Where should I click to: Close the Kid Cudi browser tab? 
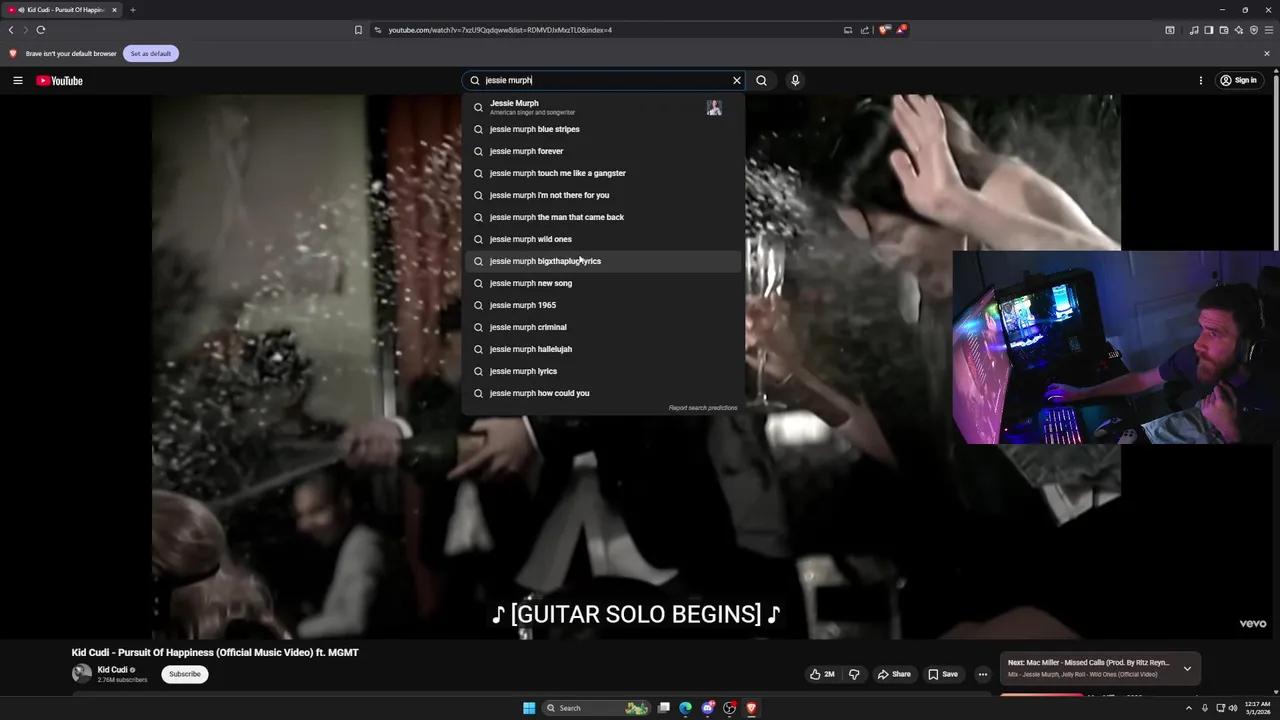[114, 10]
